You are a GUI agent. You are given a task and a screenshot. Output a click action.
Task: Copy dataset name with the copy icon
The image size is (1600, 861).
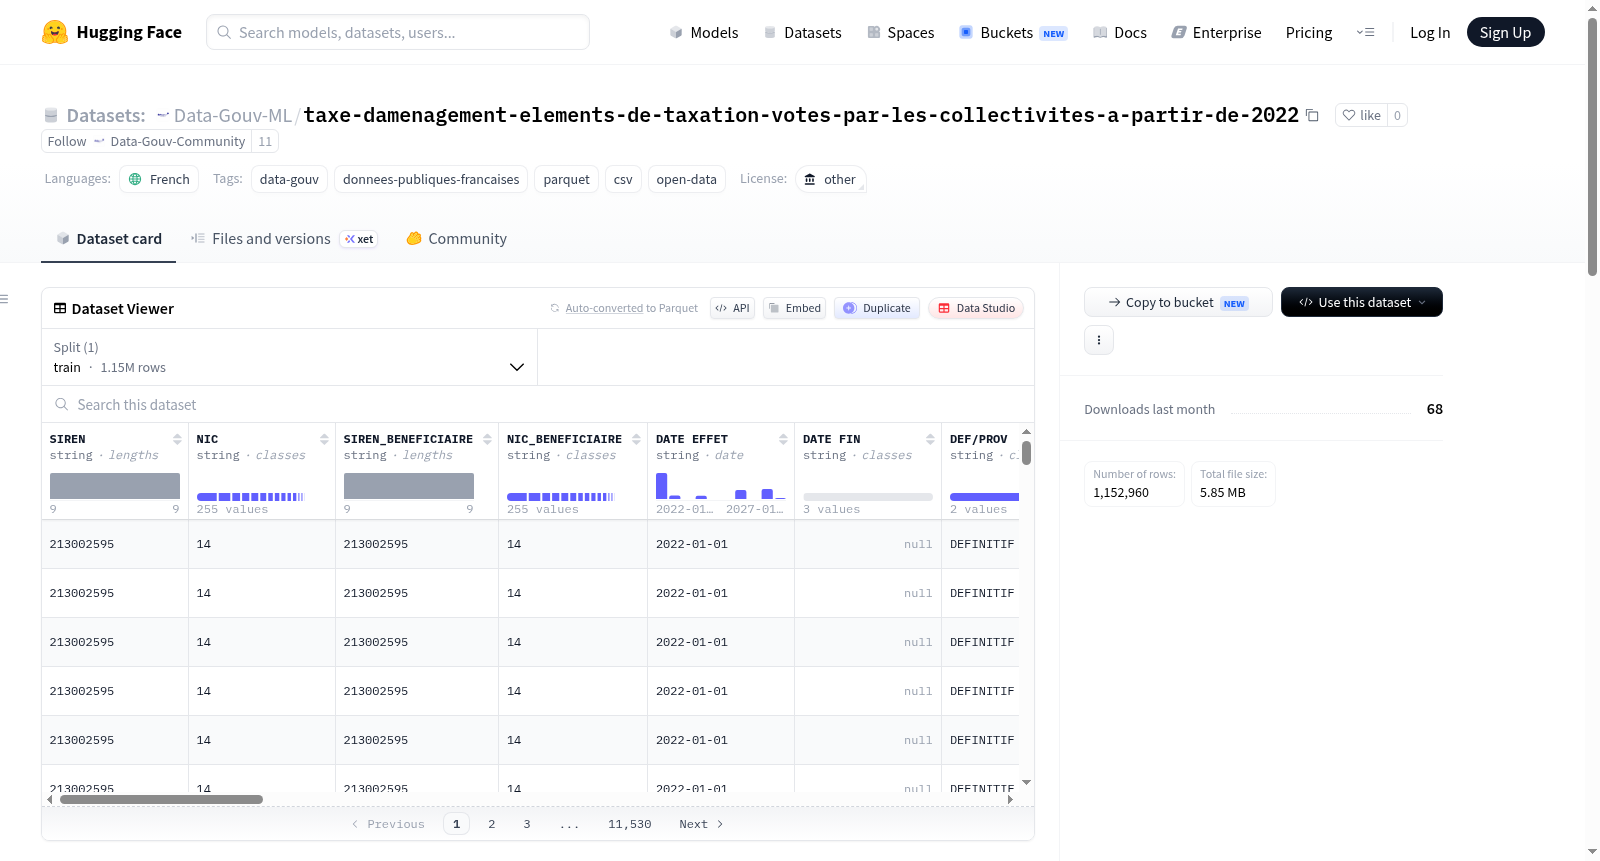point(1312,115)
